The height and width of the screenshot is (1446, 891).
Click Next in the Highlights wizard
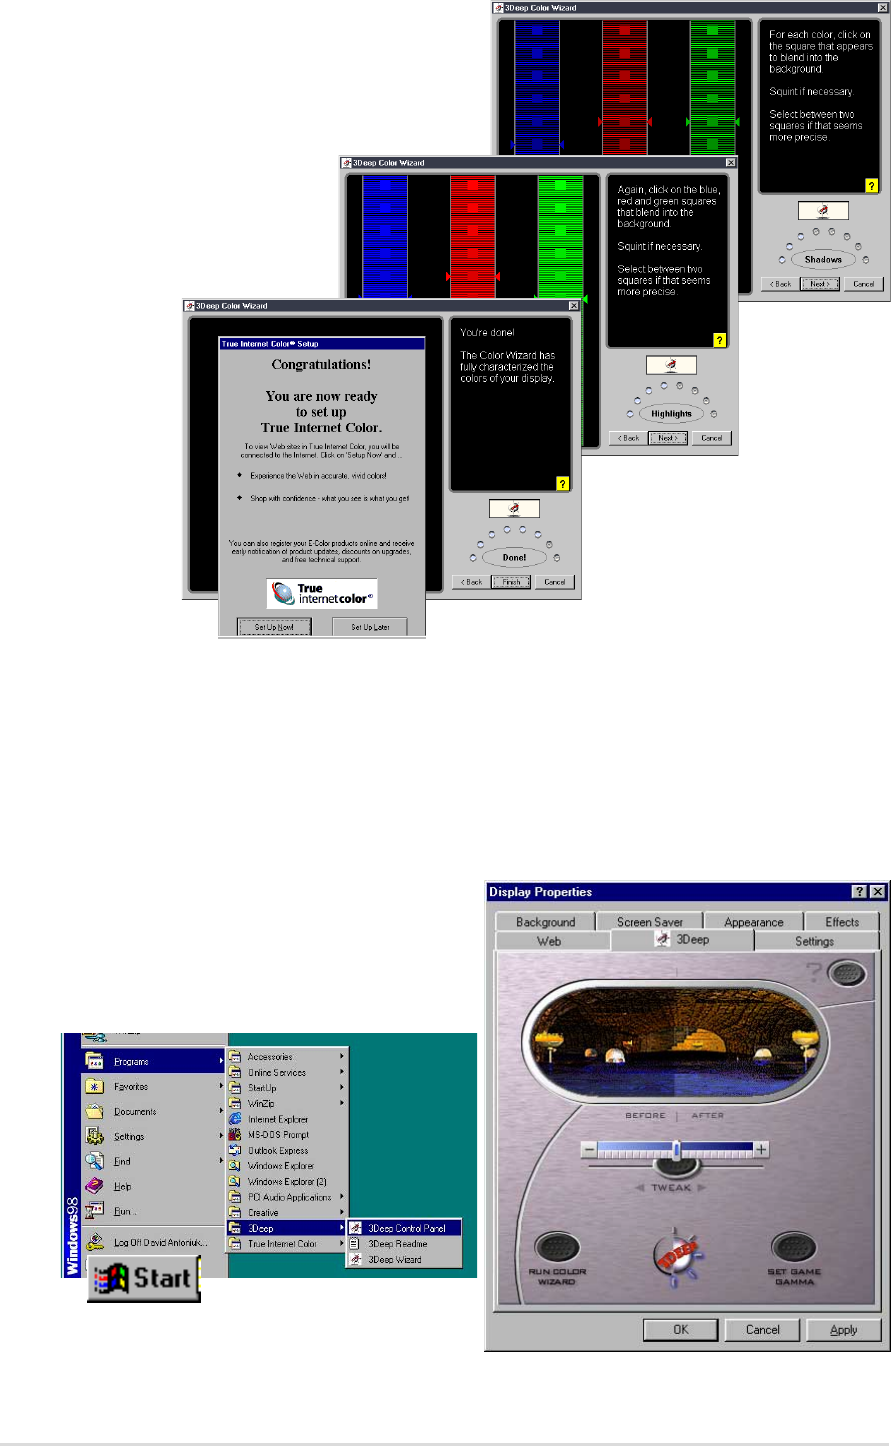click(x=667, y=438)
